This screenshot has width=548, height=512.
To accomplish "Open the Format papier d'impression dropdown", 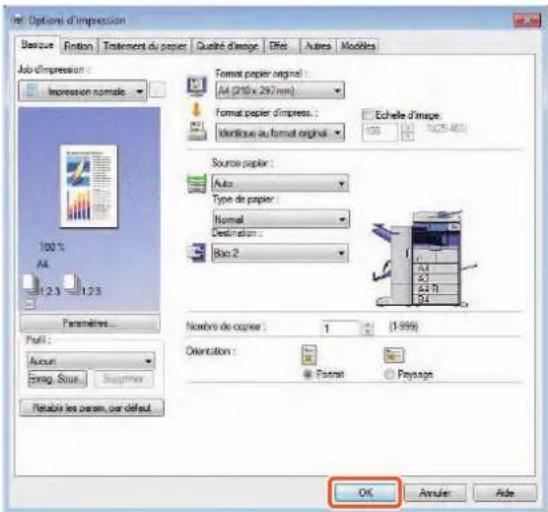I will (x=280, y=132).
